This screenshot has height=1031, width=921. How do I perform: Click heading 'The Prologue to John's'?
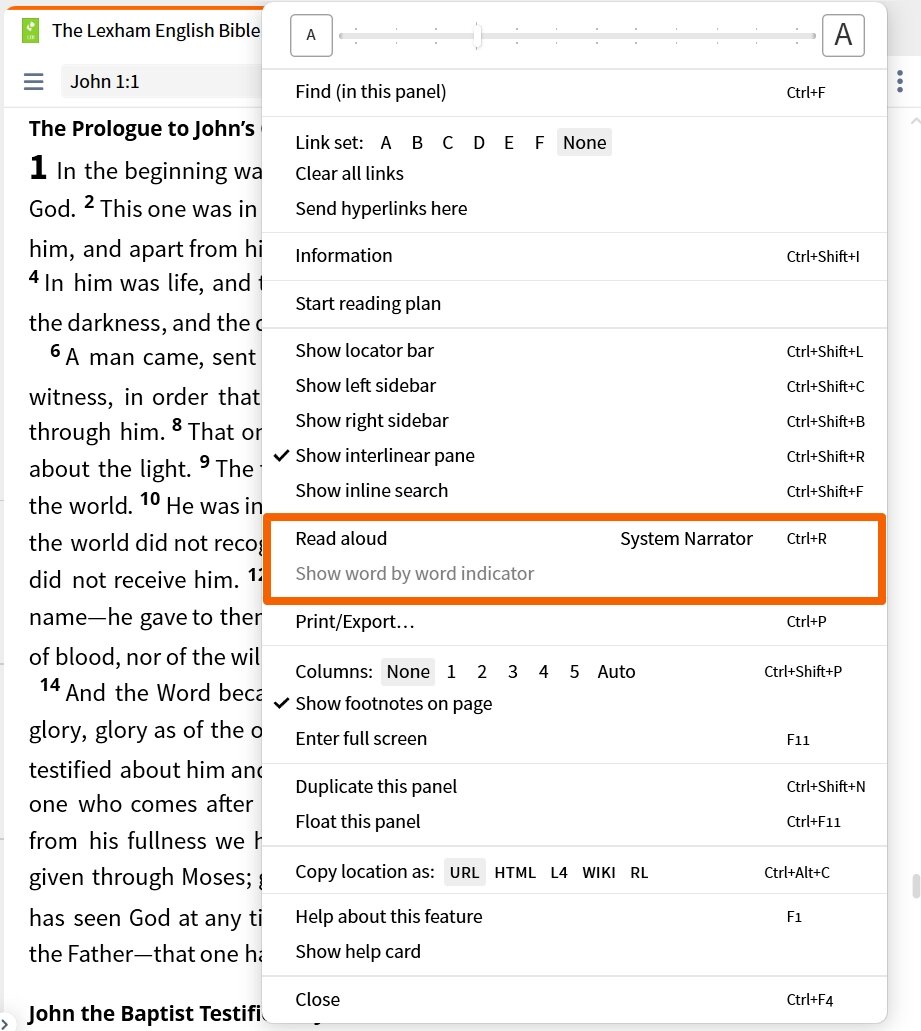click(141, 128)
